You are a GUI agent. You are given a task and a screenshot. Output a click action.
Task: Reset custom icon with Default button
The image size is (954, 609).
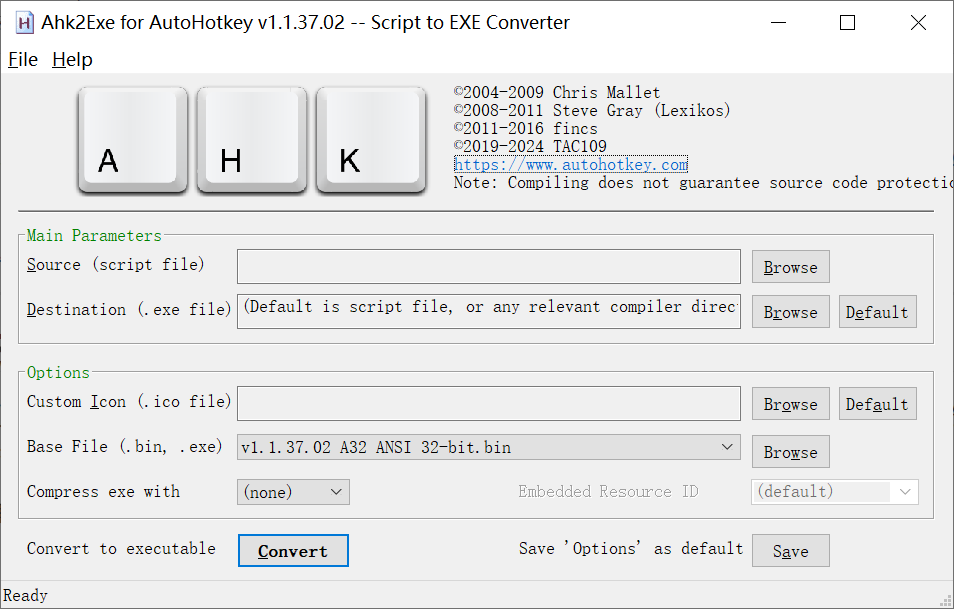pos(877,404)
